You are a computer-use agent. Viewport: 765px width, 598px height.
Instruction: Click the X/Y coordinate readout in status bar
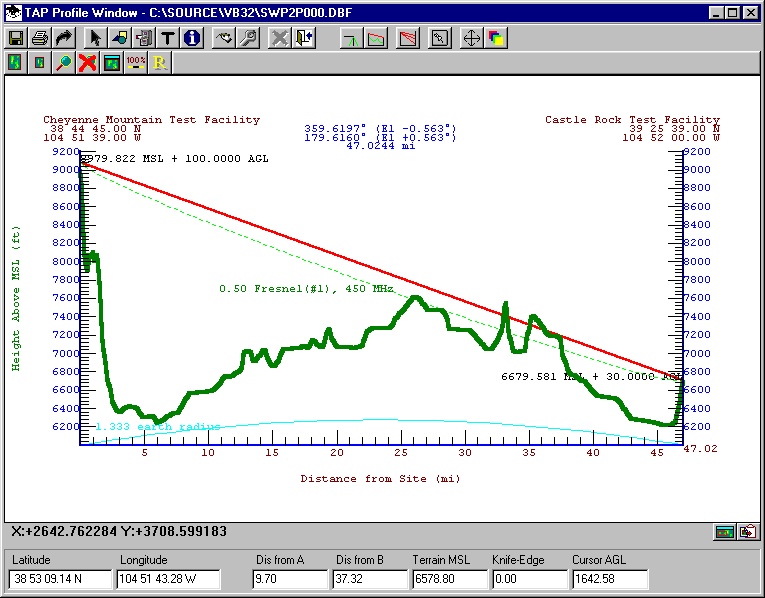[x=119, y=531]
